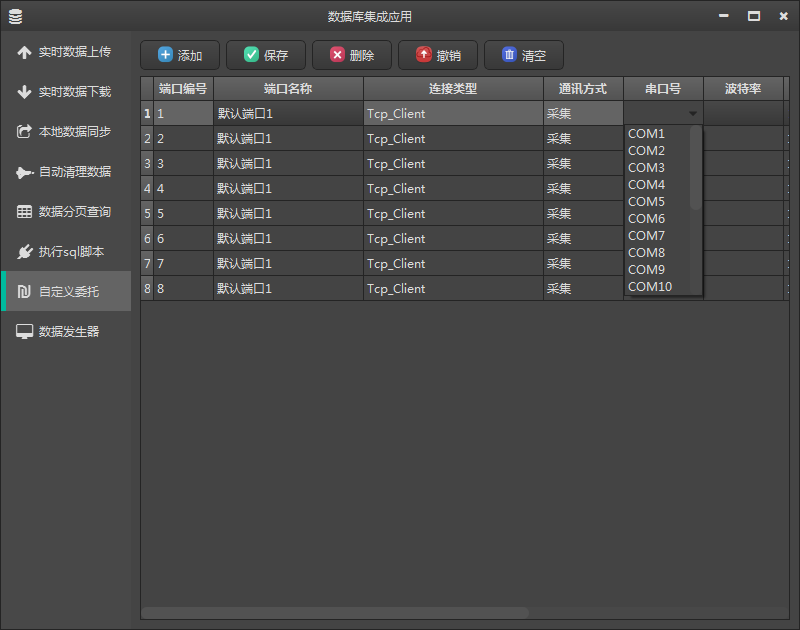800x630 pixels.
Task: Click Tcp_Client cell in row 2
Action: click(x=453, y=138)
